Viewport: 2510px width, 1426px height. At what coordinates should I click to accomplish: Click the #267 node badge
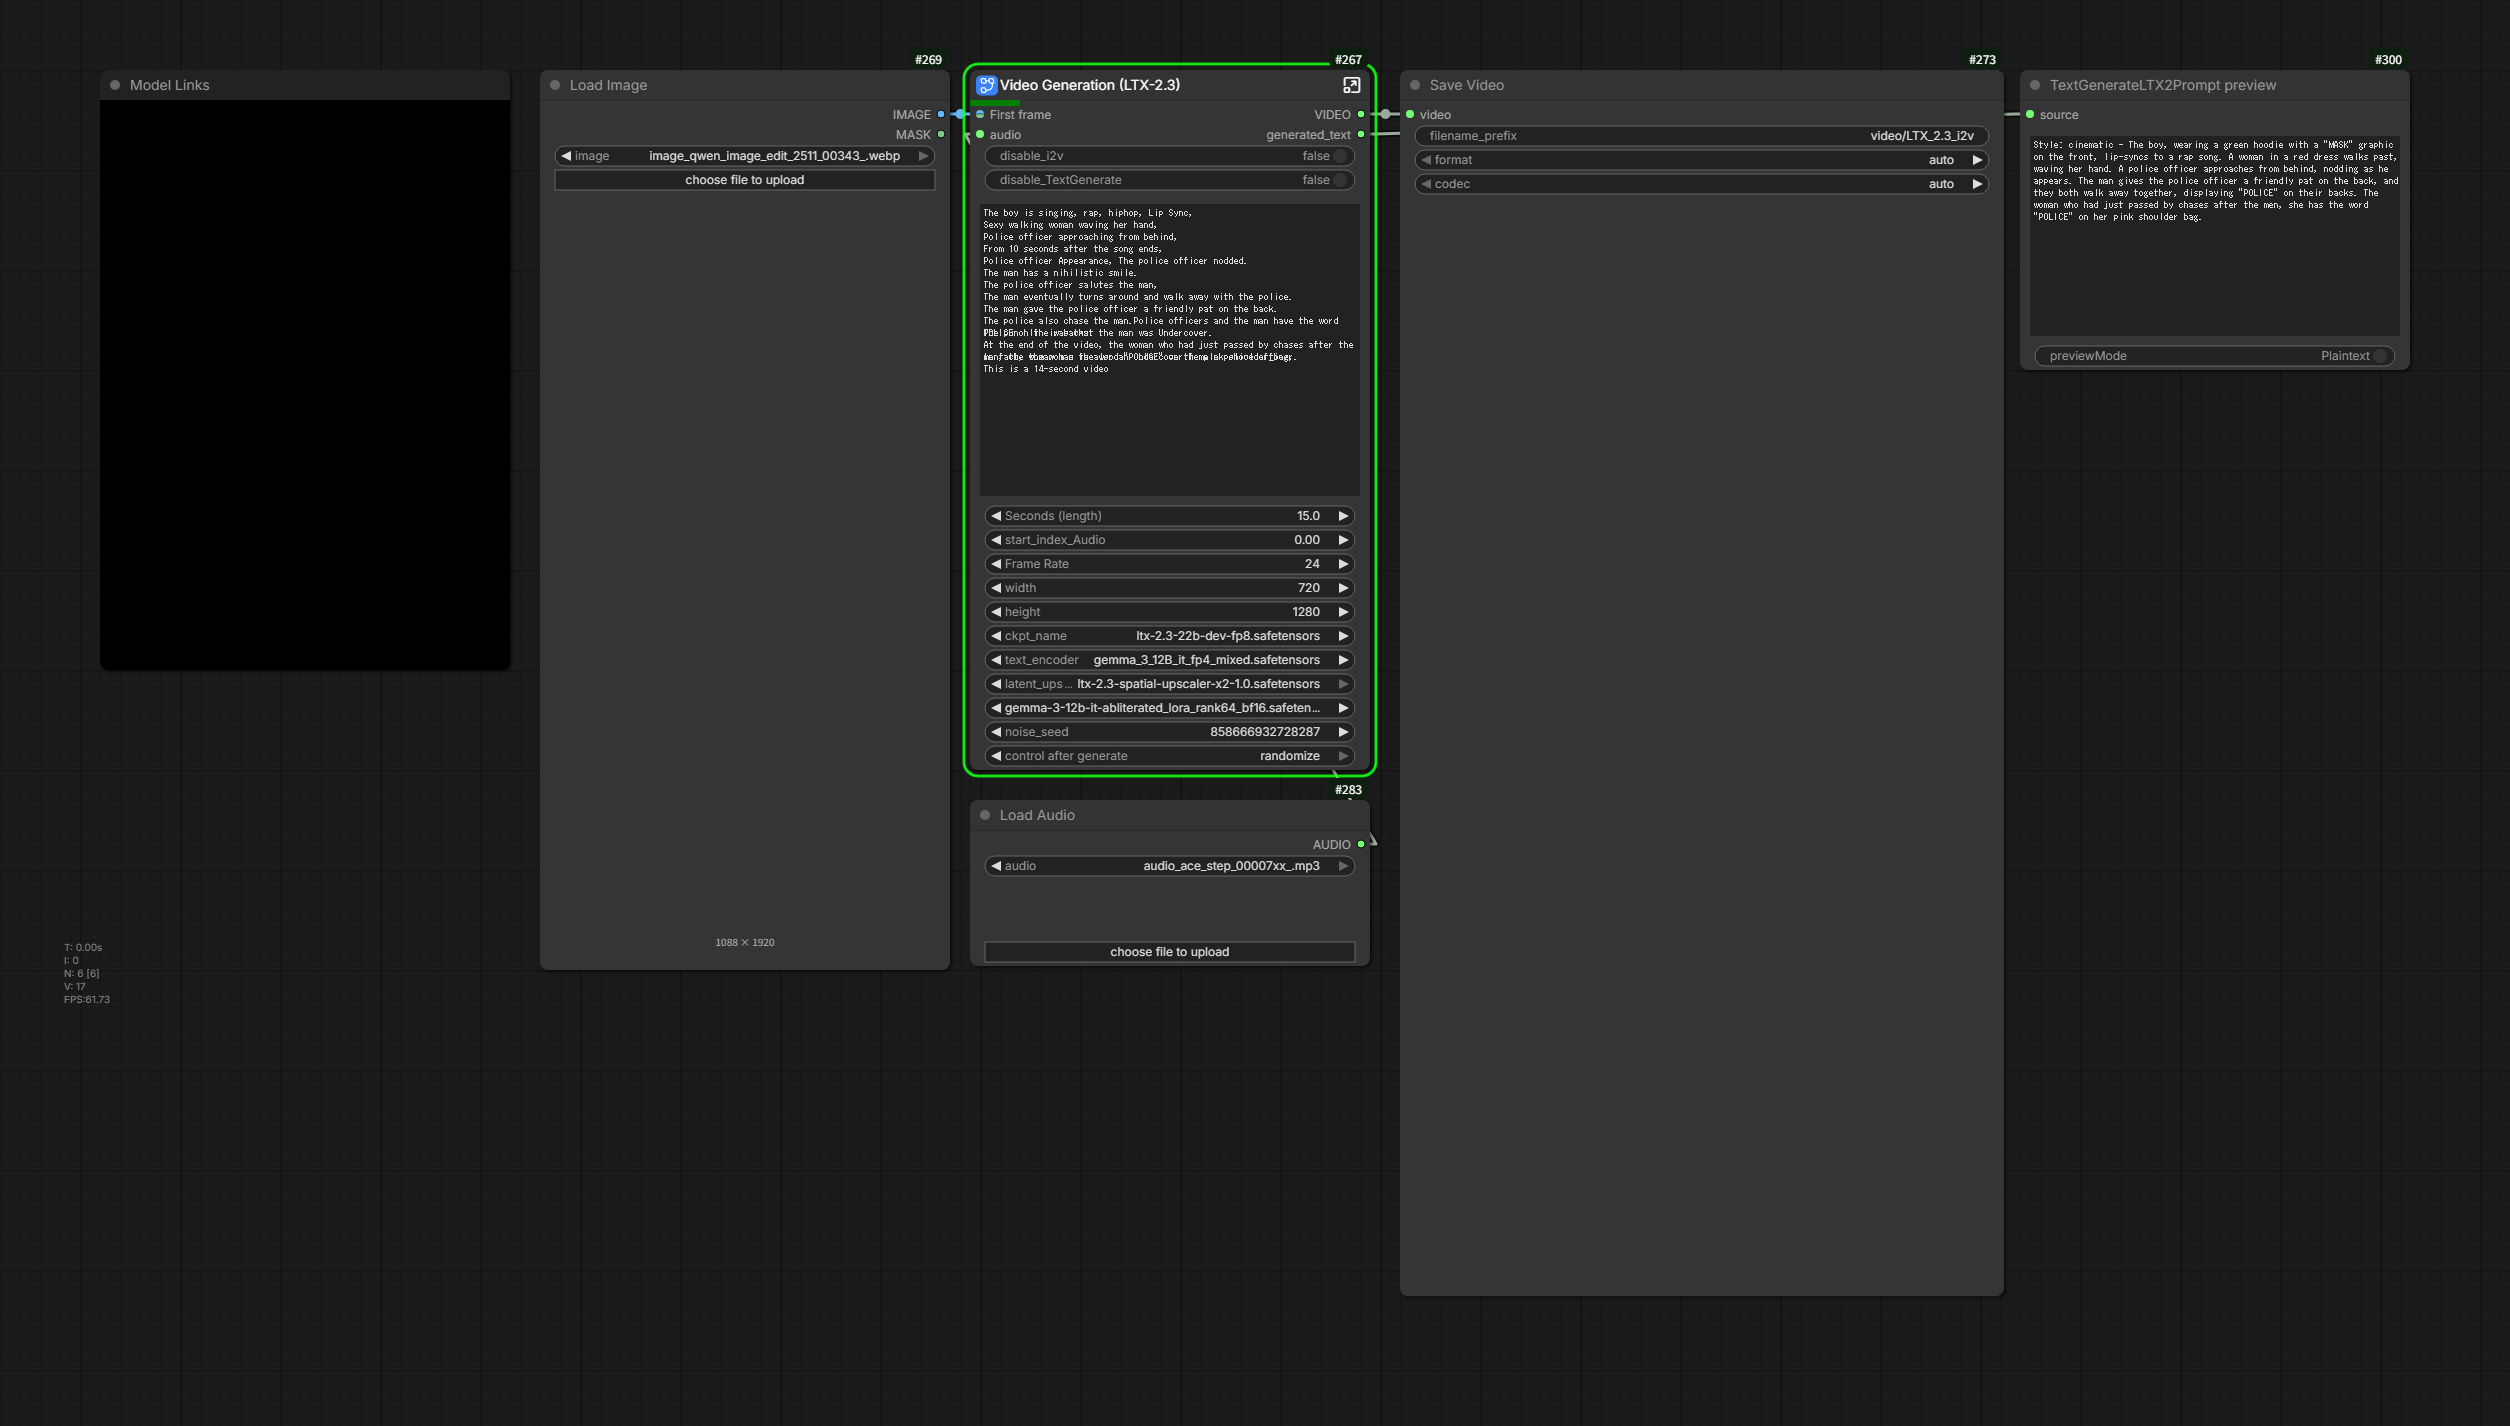pyautogui.click(x=1348, y=60)
